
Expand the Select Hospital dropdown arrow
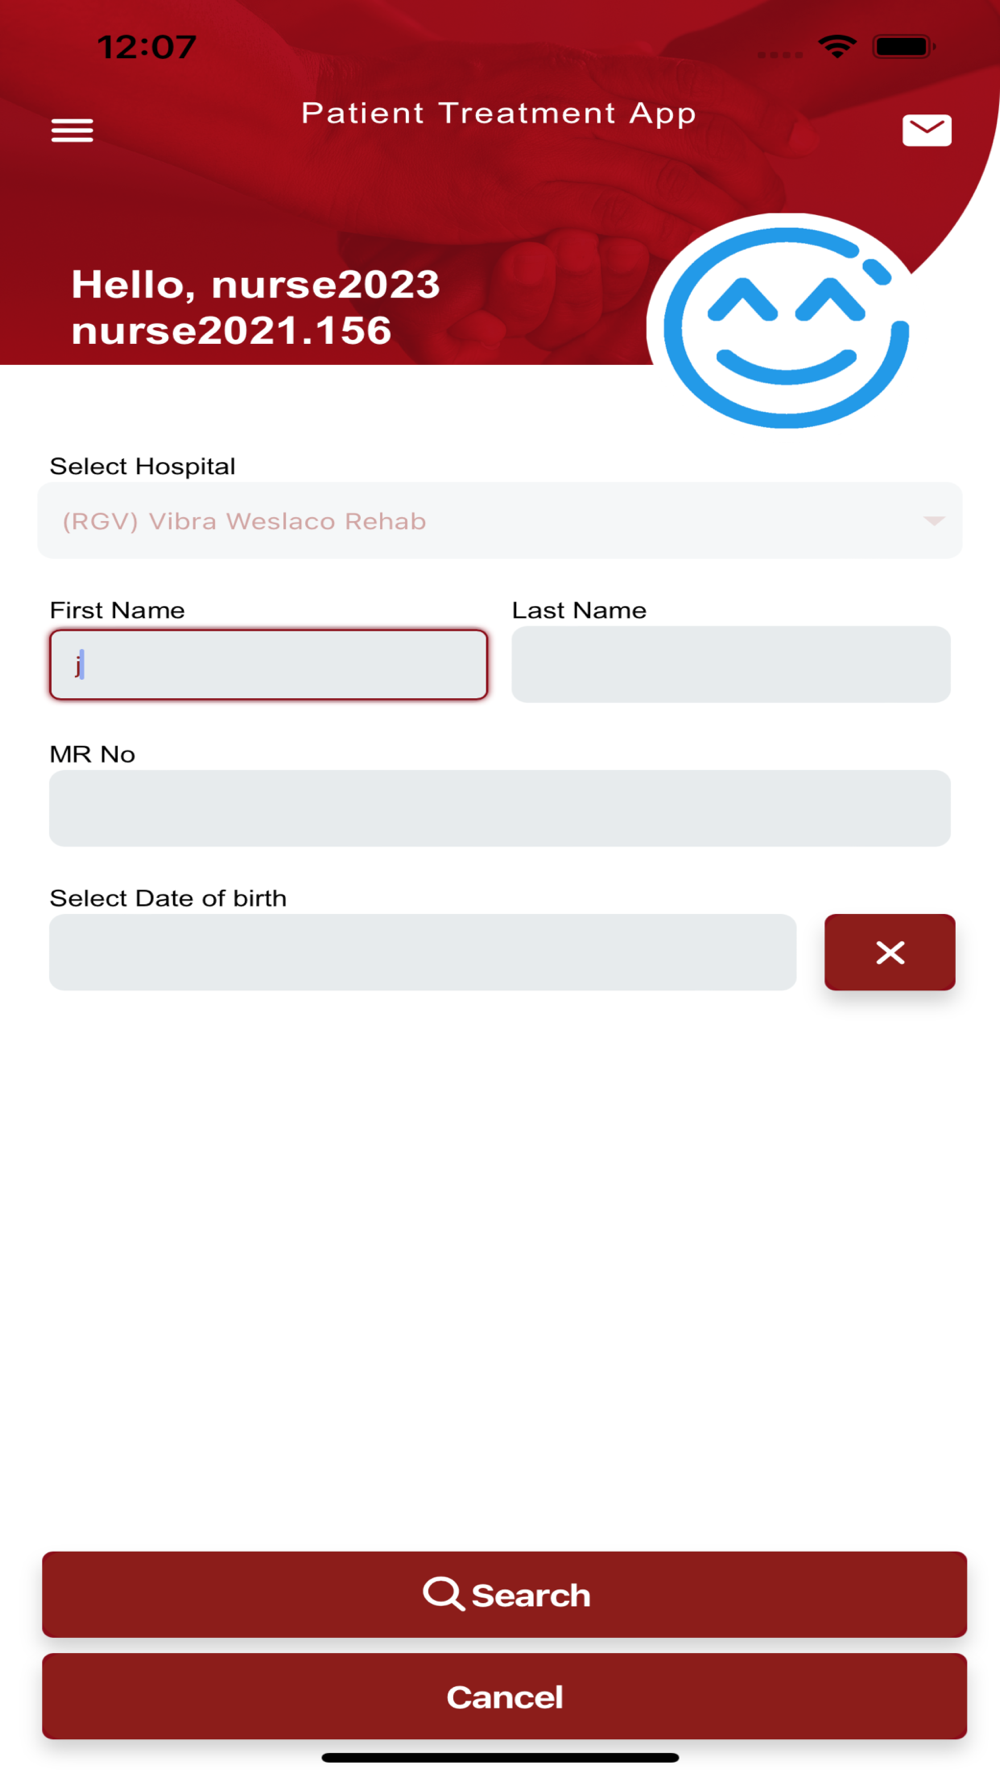934,521
